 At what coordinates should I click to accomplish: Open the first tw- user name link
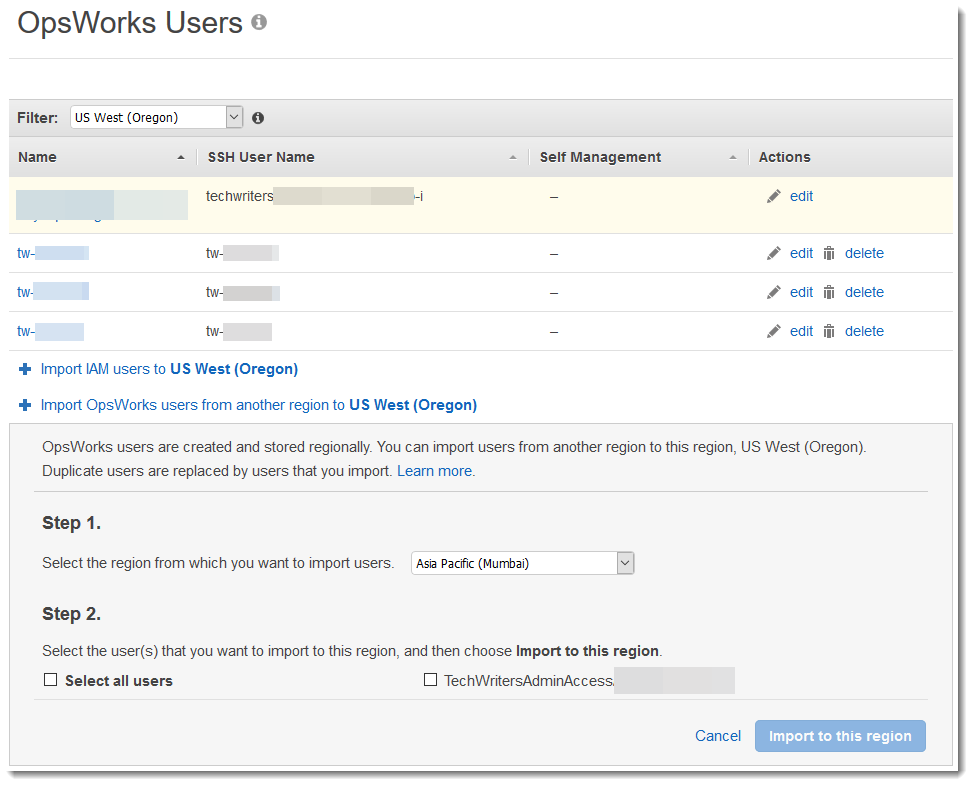[x=53, y=253]
